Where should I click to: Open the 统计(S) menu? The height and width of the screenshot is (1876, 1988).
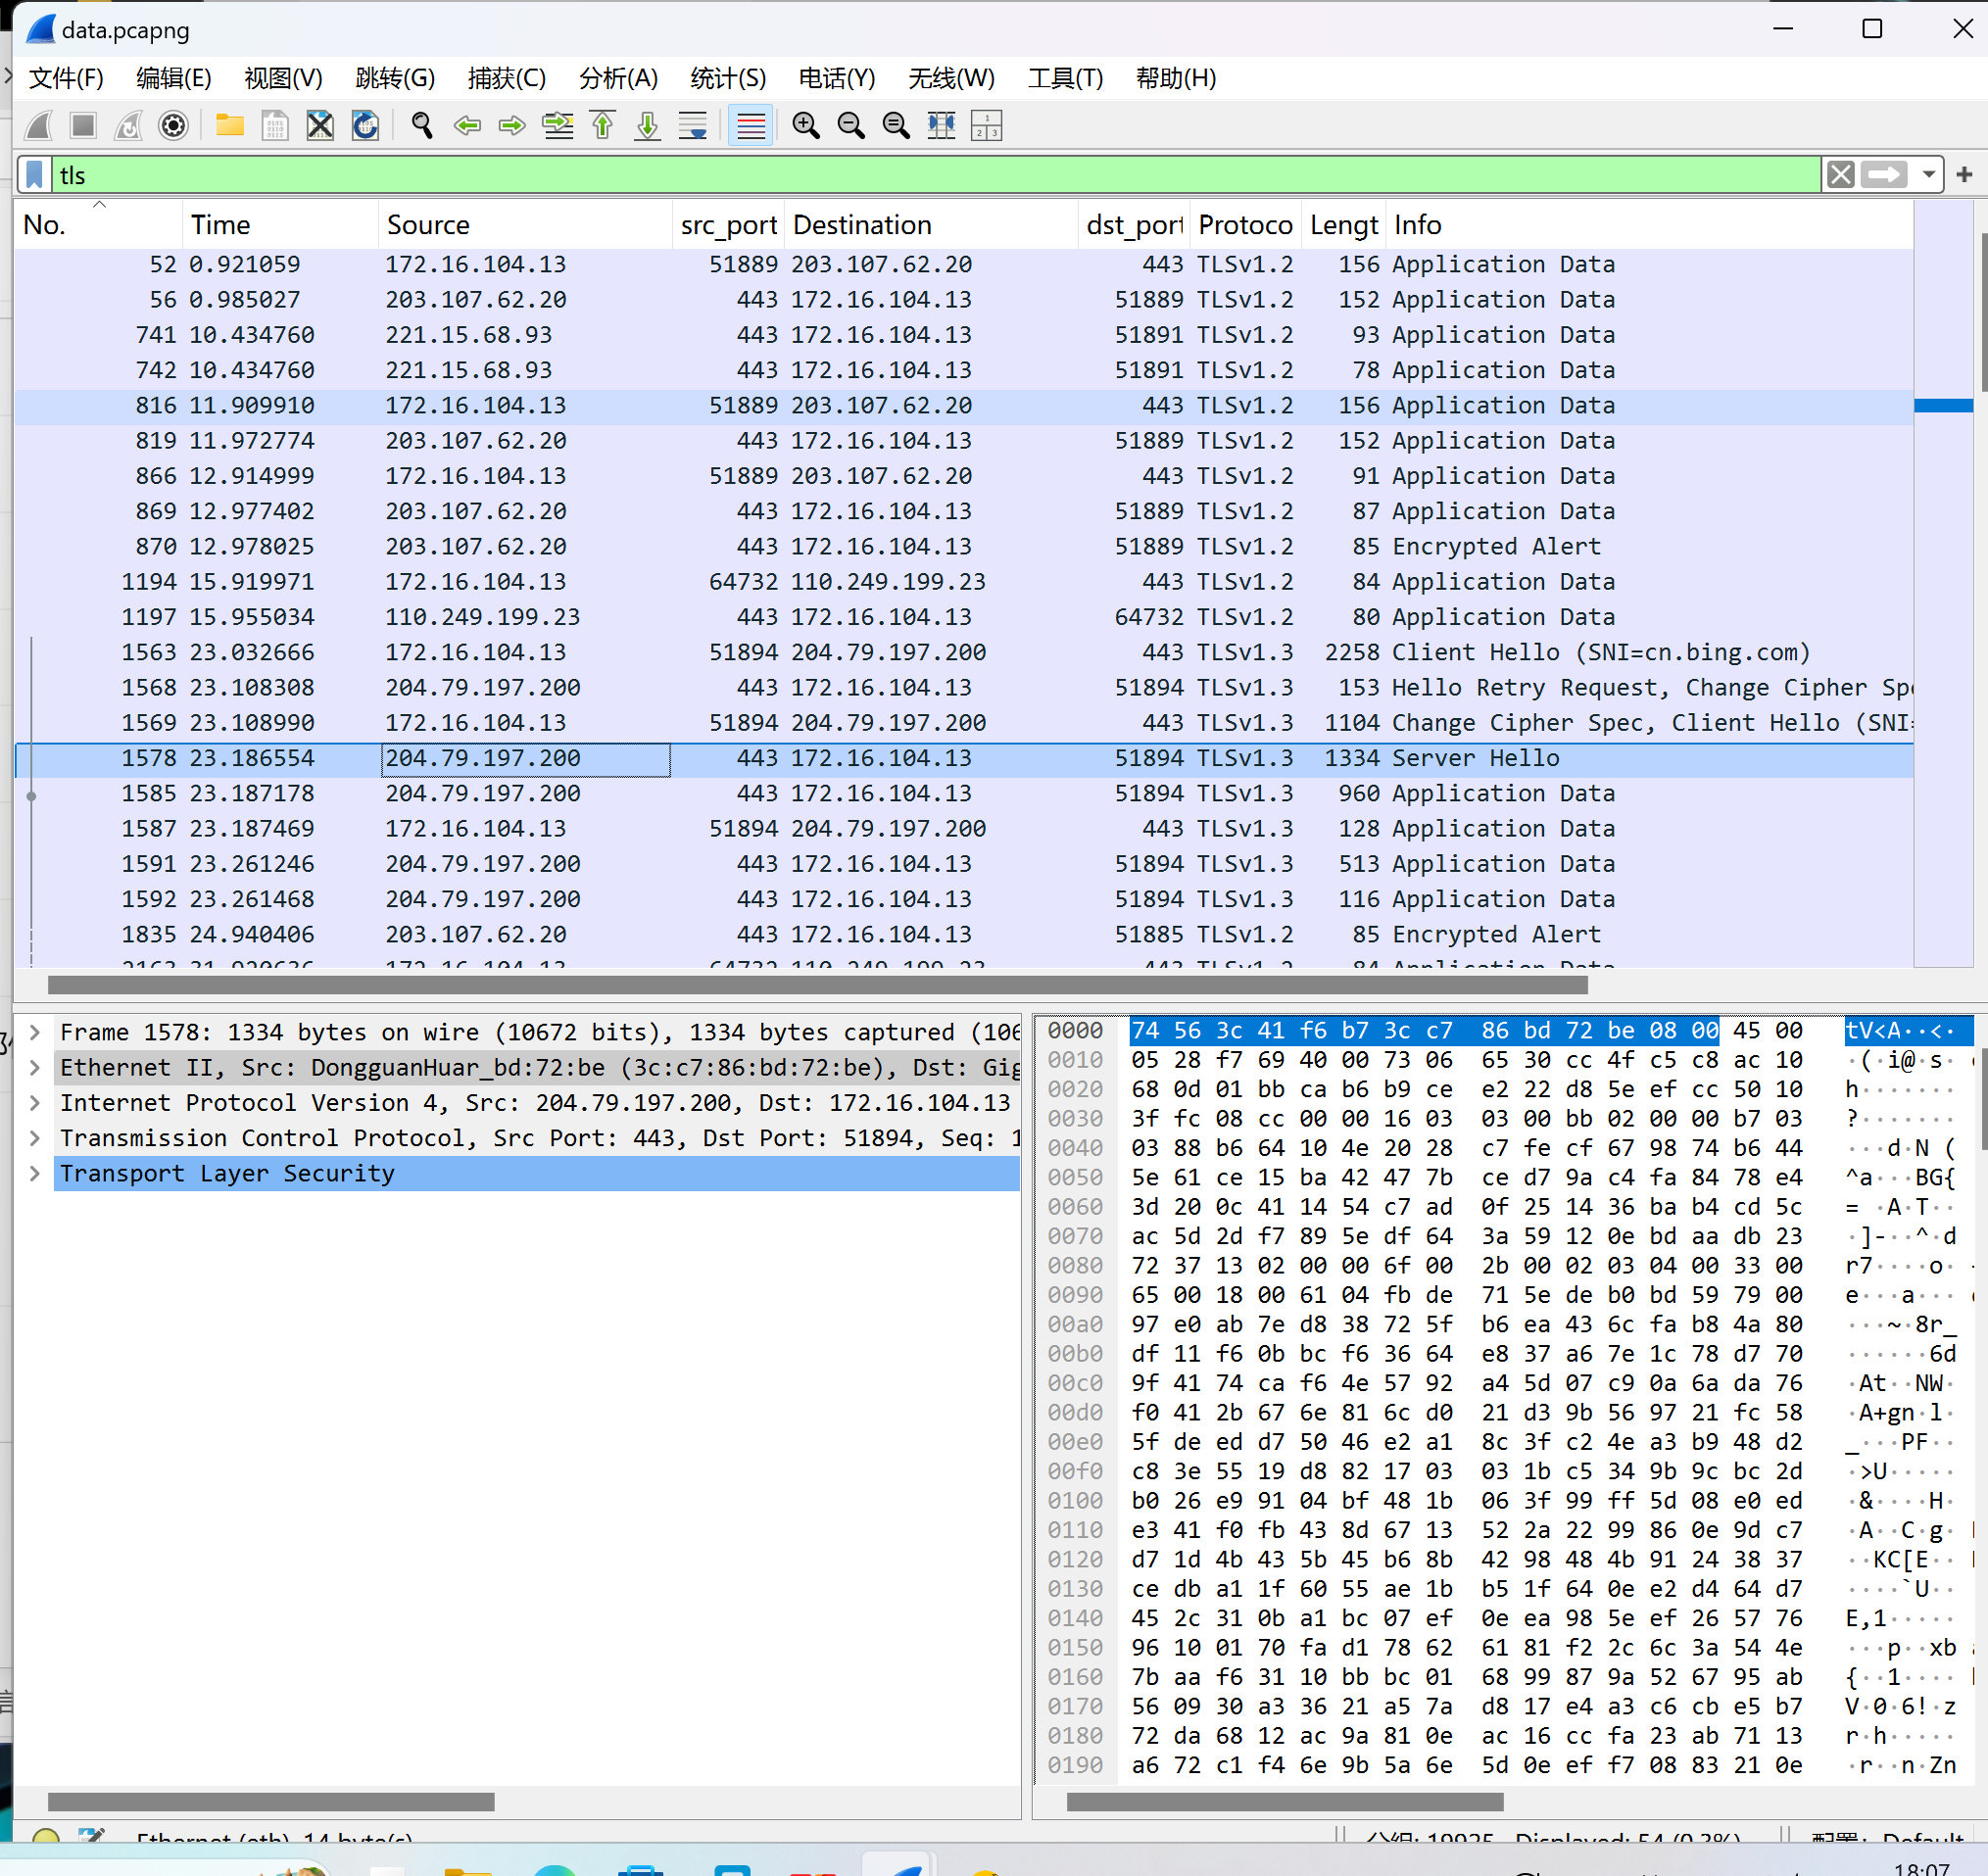[727, 78]
